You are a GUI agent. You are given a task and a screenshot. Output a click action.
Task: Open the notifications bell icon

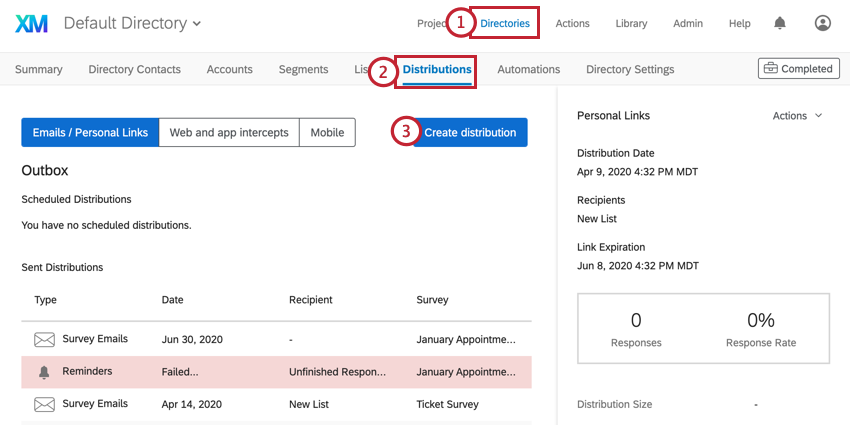780,23
